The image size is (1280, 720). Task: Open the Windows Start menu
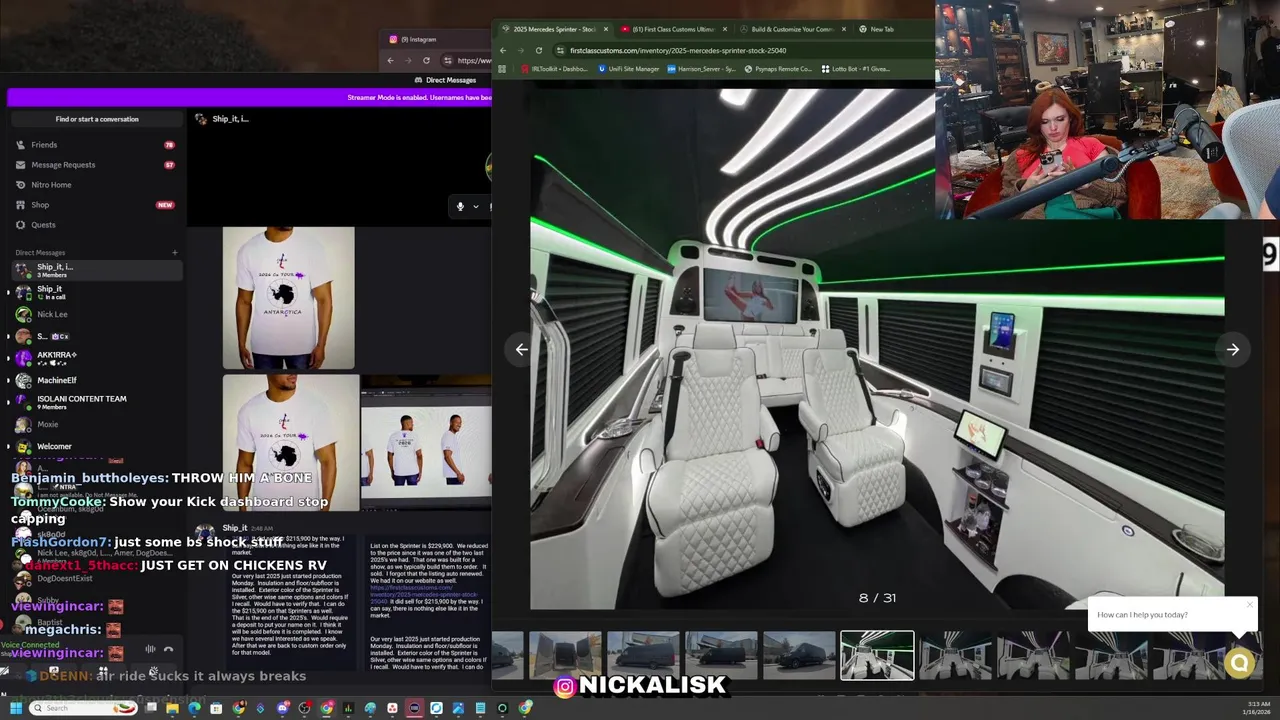[16, 708]
